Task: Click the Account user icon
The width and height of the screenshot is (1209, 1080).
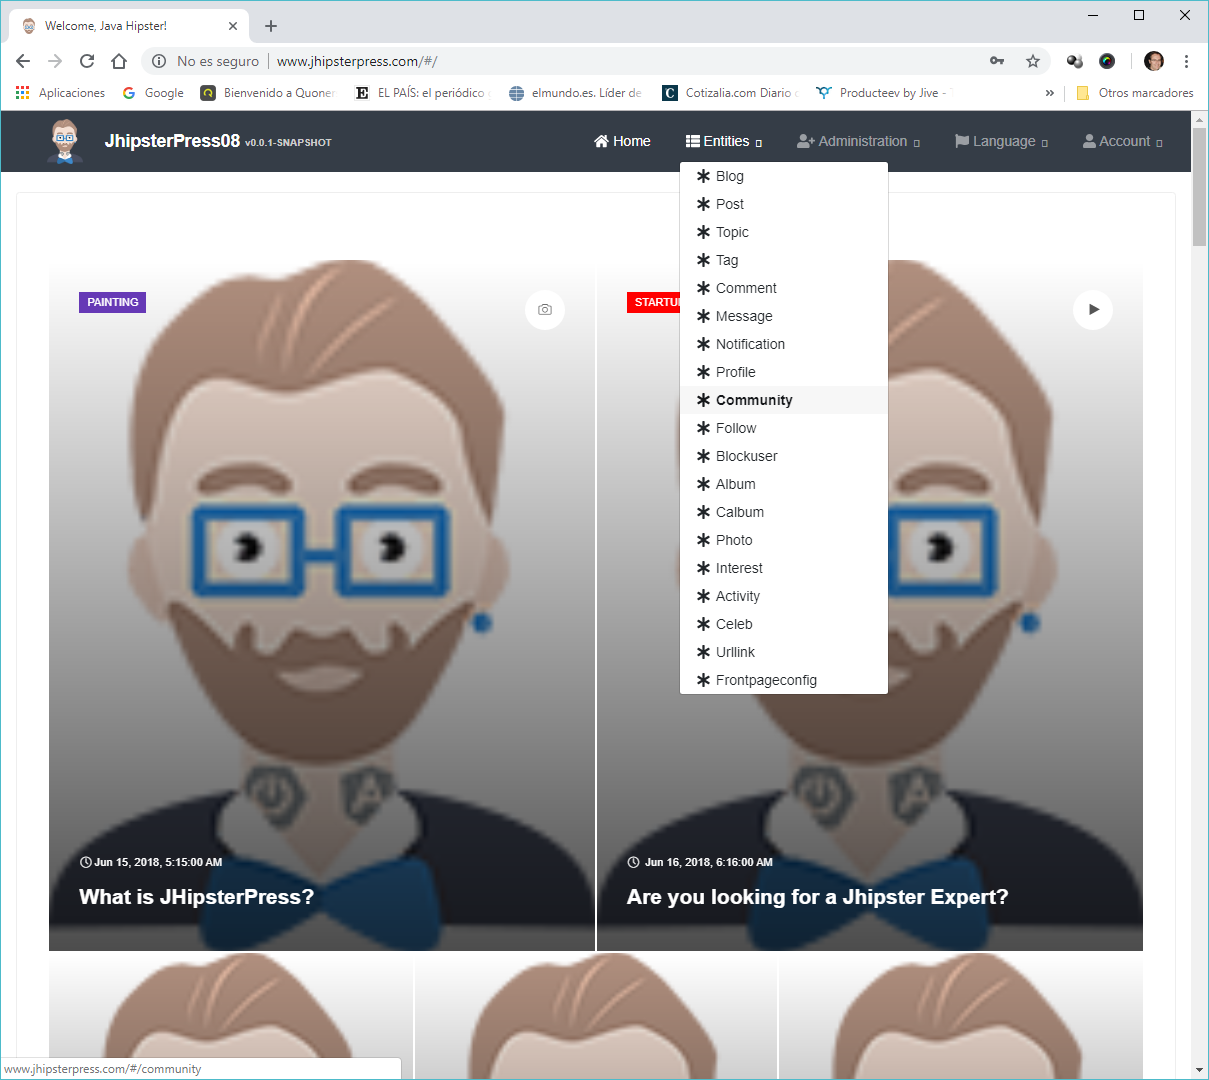Action: (x=1087, y=141)
